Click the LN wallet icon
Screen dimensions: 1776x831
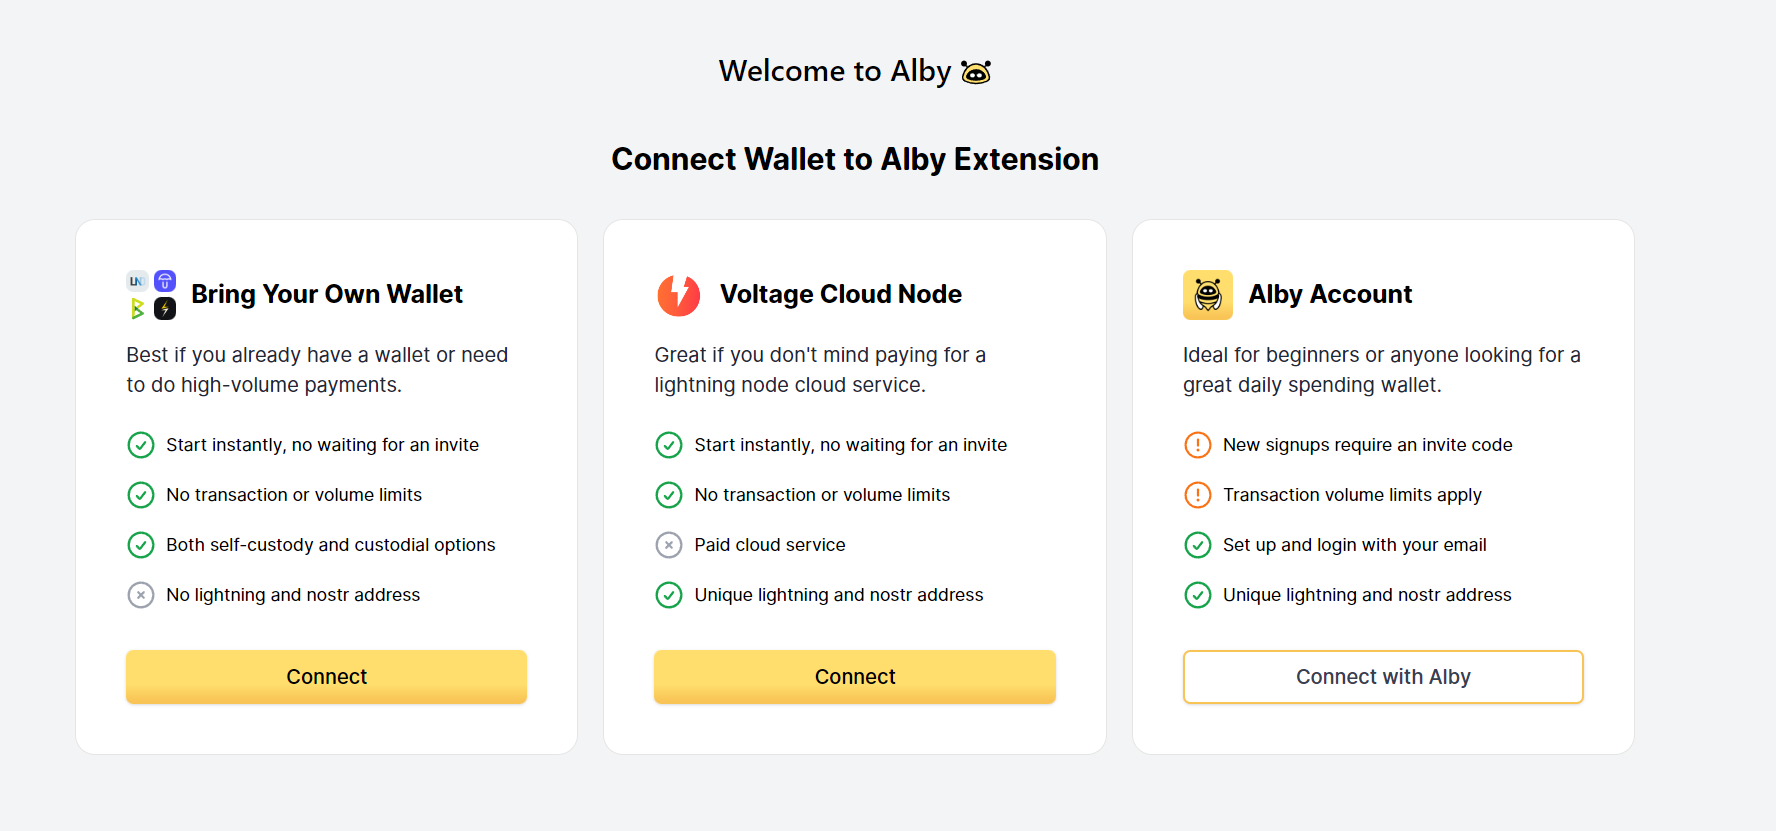pyautogui.click(x=137, y=281)
